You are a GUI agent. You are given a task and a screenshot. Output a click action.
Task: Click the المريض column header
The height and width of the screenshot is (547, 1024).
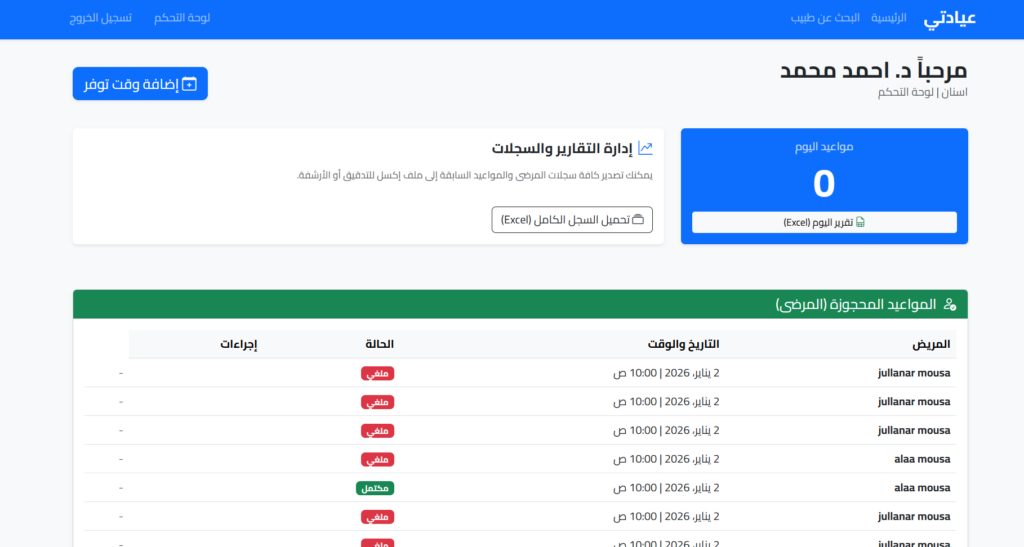[931, 344]
